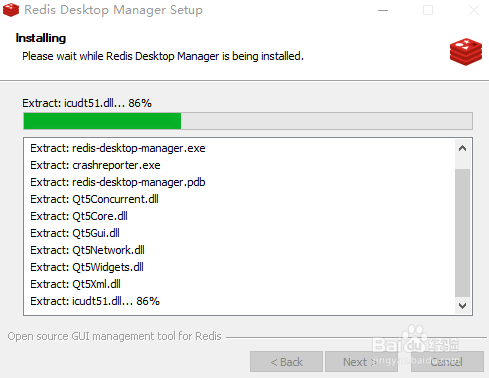
Task: Click the scroll-down arrow in the log list
Action: point(462,305)
